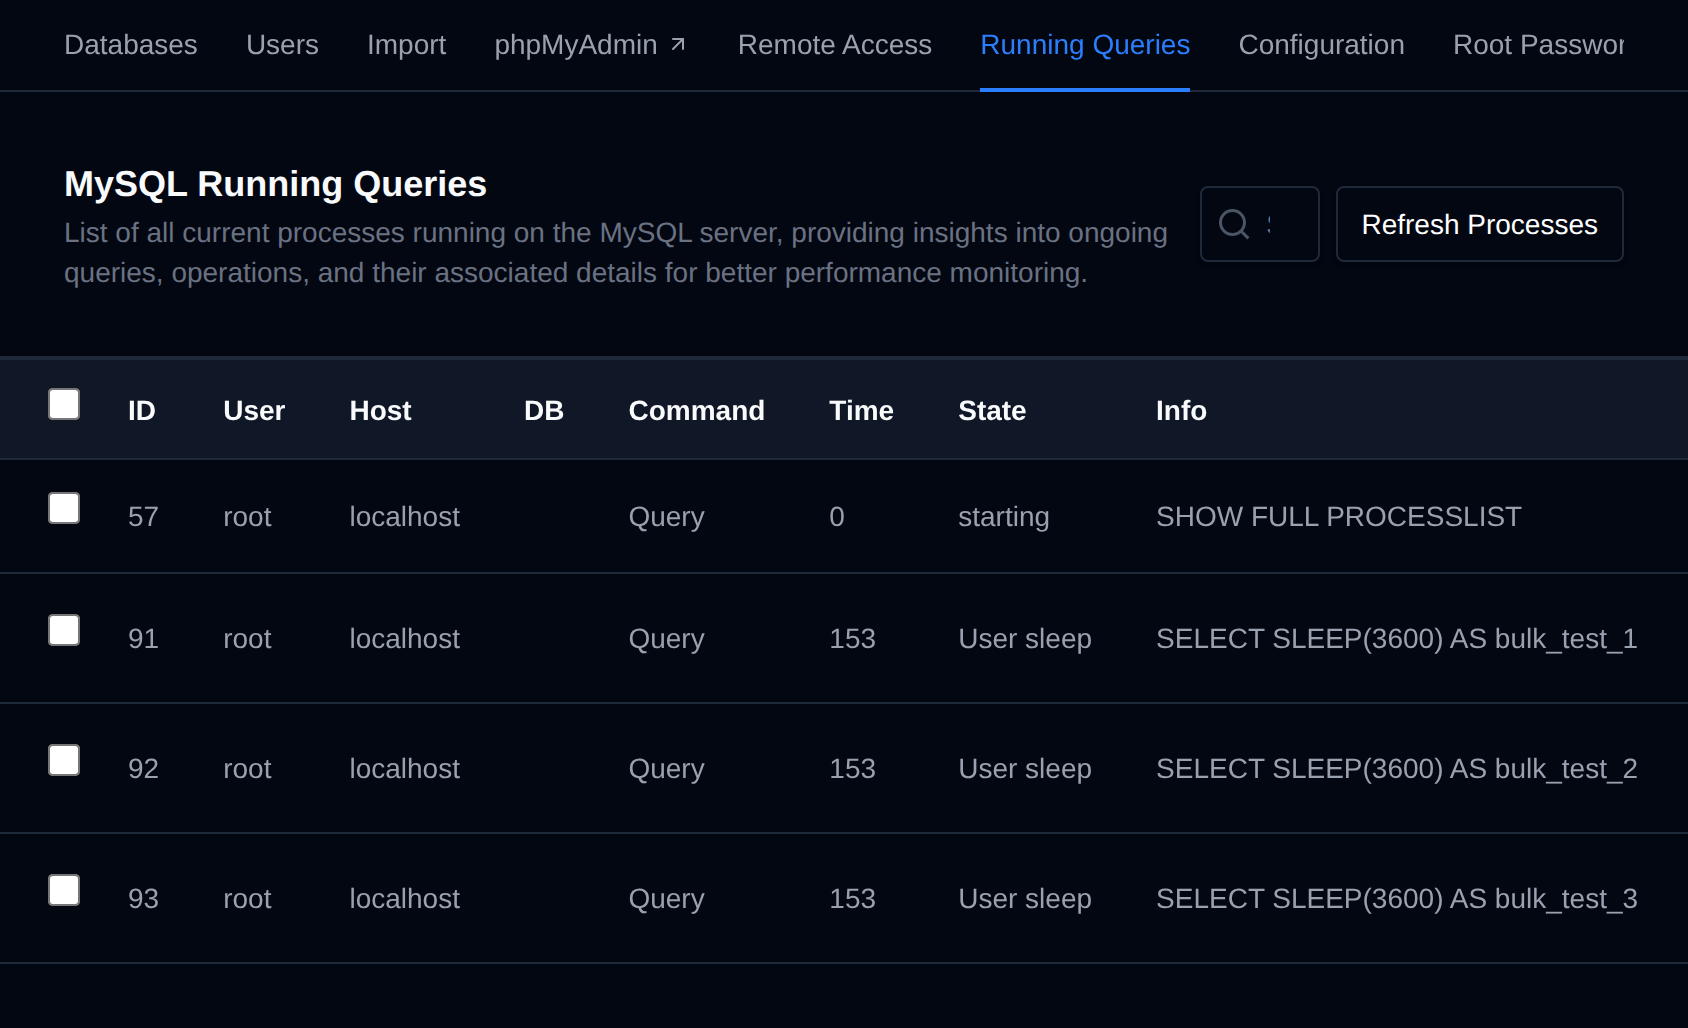Select the bulk_test_3 query info cell
Viewport: 1688px width, 1028px height.
(1397, 899)
